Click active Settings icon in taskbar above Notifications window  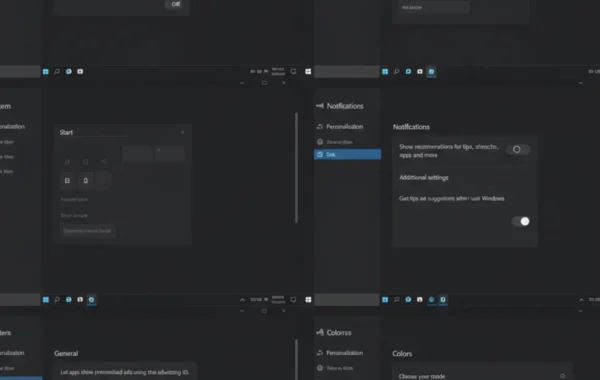click(431, 72)
